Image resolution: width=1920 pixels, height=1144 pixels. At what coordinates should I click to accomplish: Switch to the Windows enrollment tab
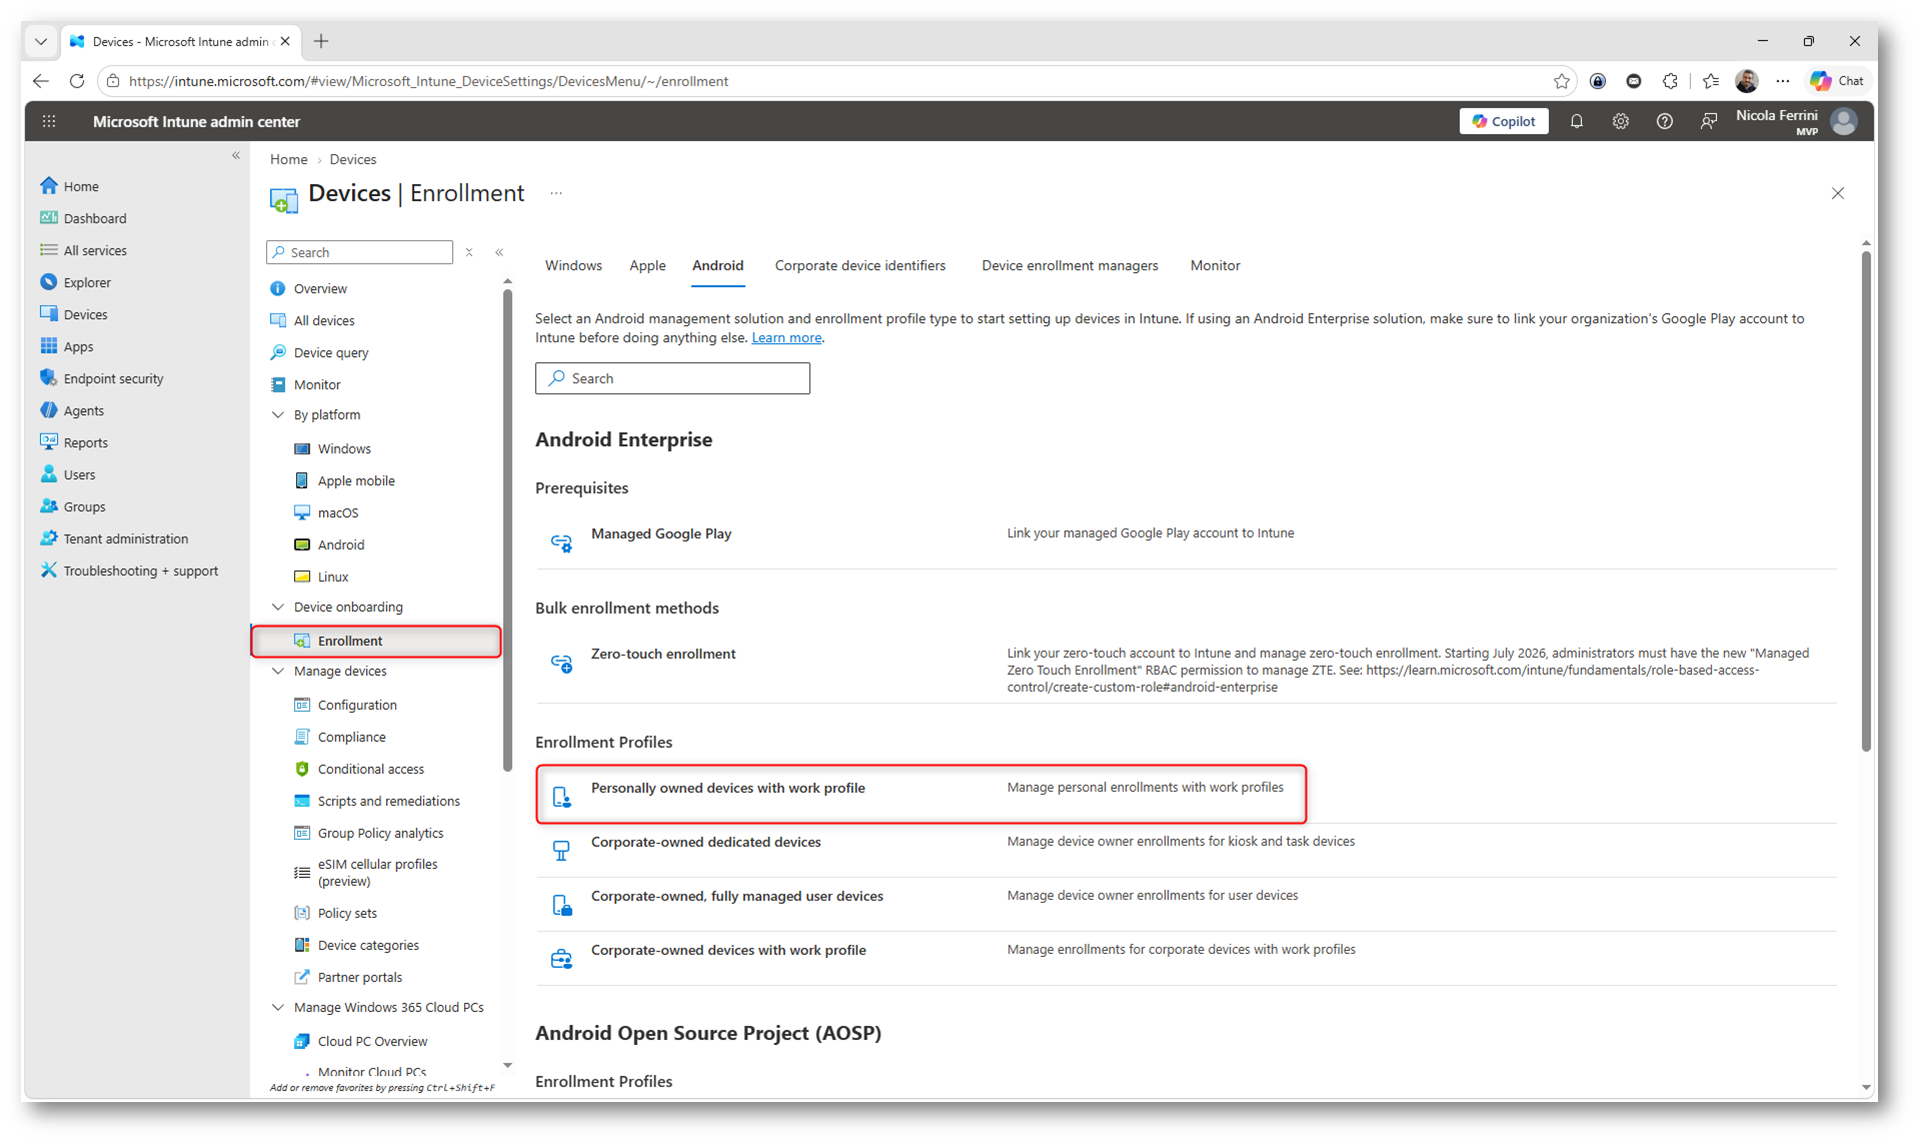(x=573, y=266)
